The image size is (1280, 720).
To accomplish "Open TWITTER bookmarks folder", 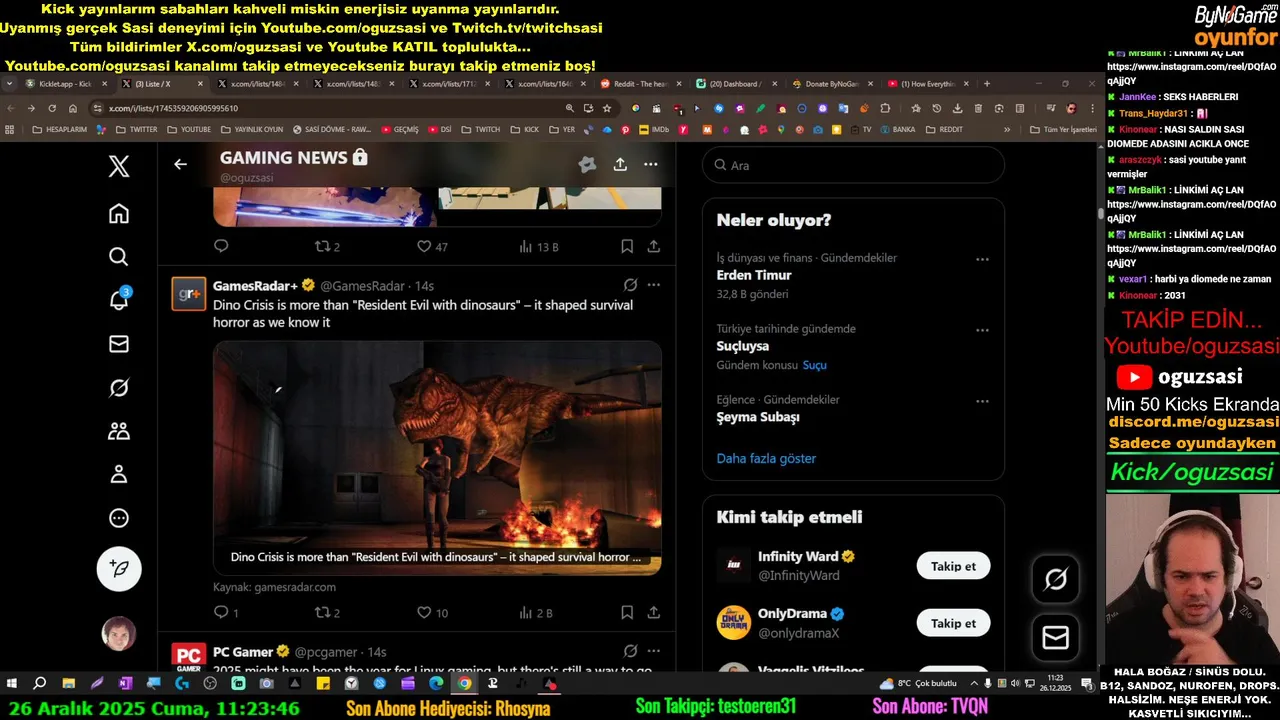I will 136,129.
